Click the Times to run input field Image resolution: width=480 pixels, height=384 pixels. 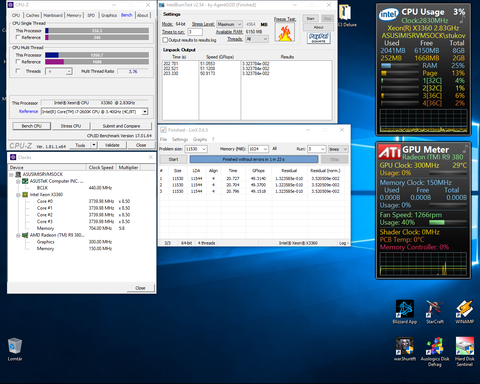click(x=195, y=32)
